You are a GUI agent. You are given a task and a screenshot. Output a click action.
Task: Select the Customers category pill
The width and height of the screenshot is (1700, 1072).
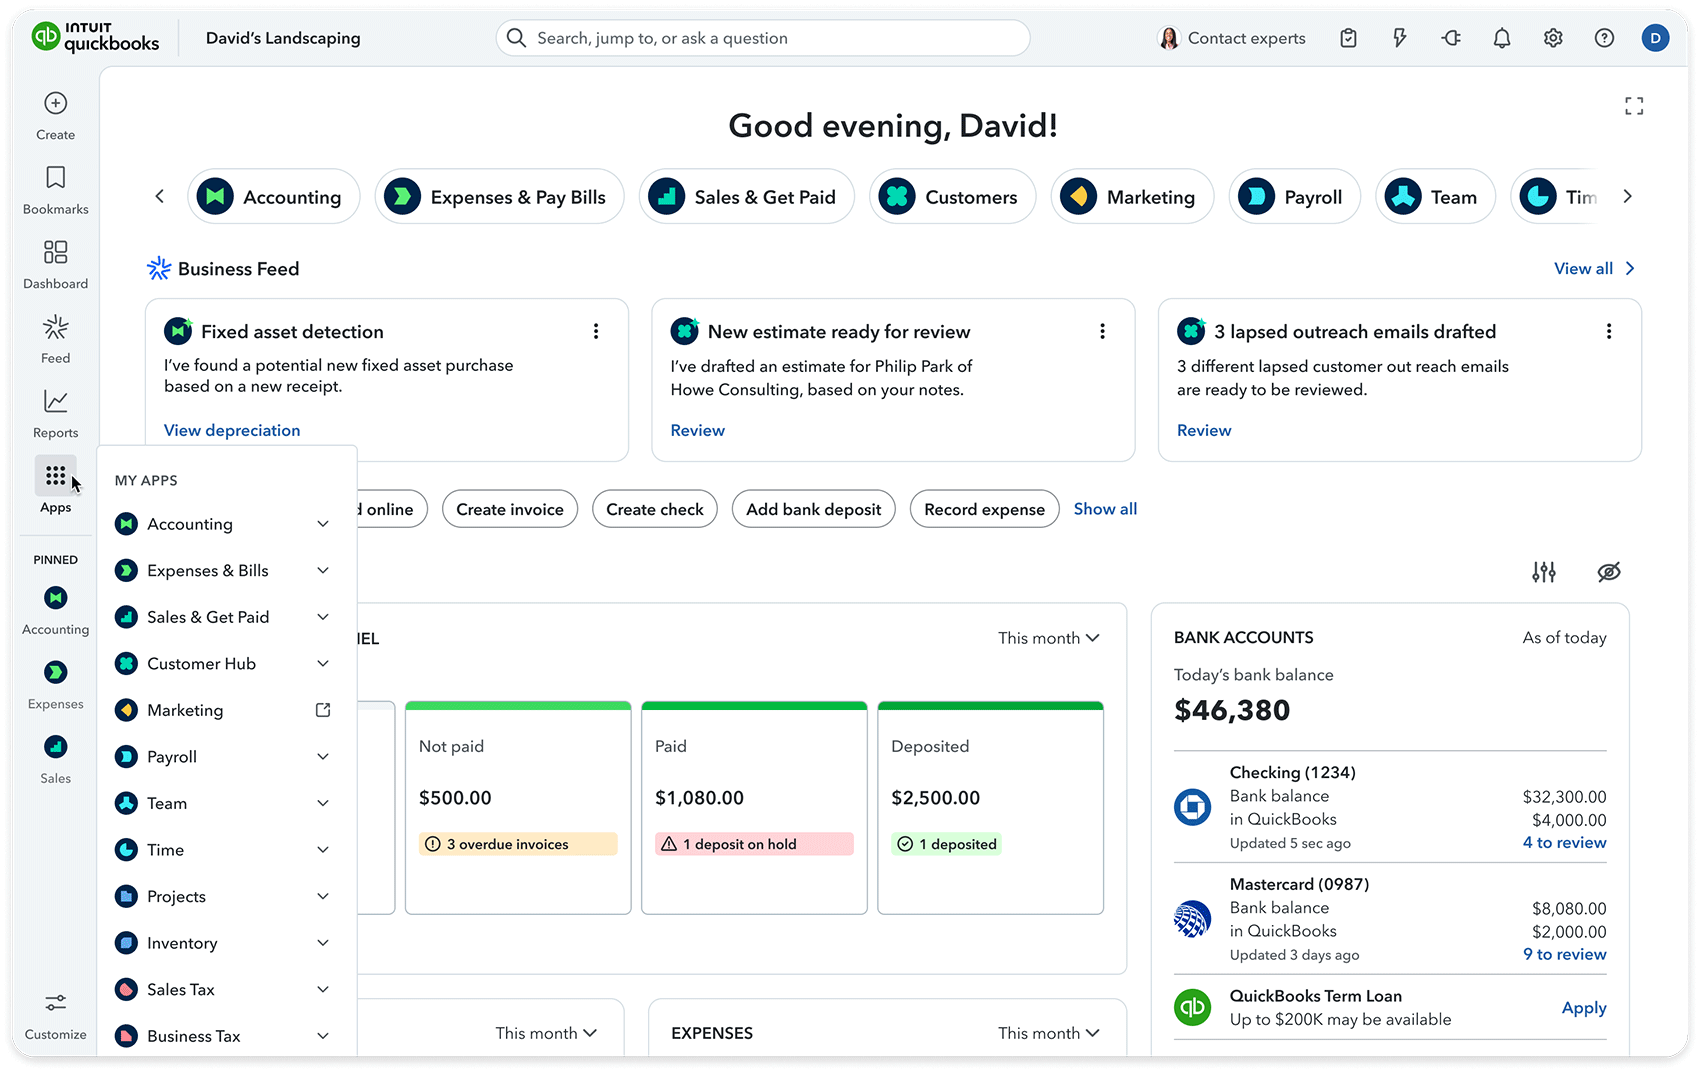(x=952, y=197)
